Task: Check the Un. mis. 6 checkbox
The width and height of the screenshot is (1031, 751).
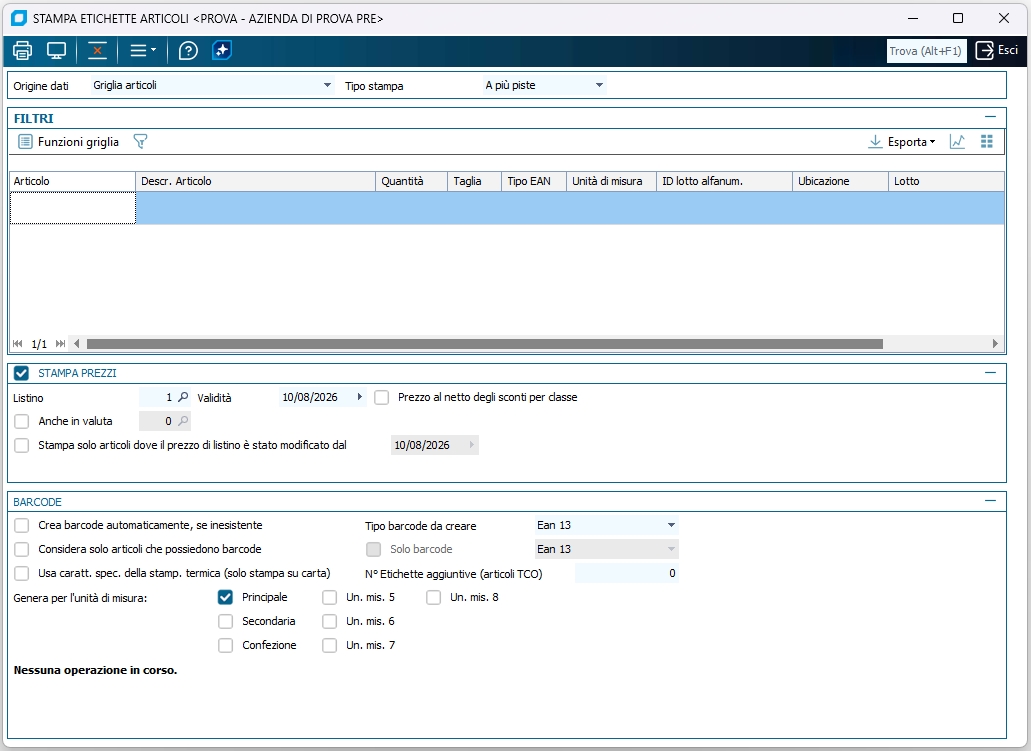Action: tap(329, 621)
